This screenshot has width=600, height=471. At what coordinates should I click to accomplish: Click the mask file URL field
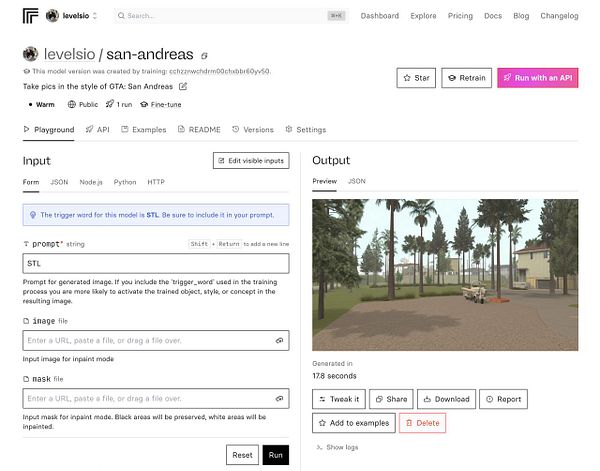tap(156, 399)
